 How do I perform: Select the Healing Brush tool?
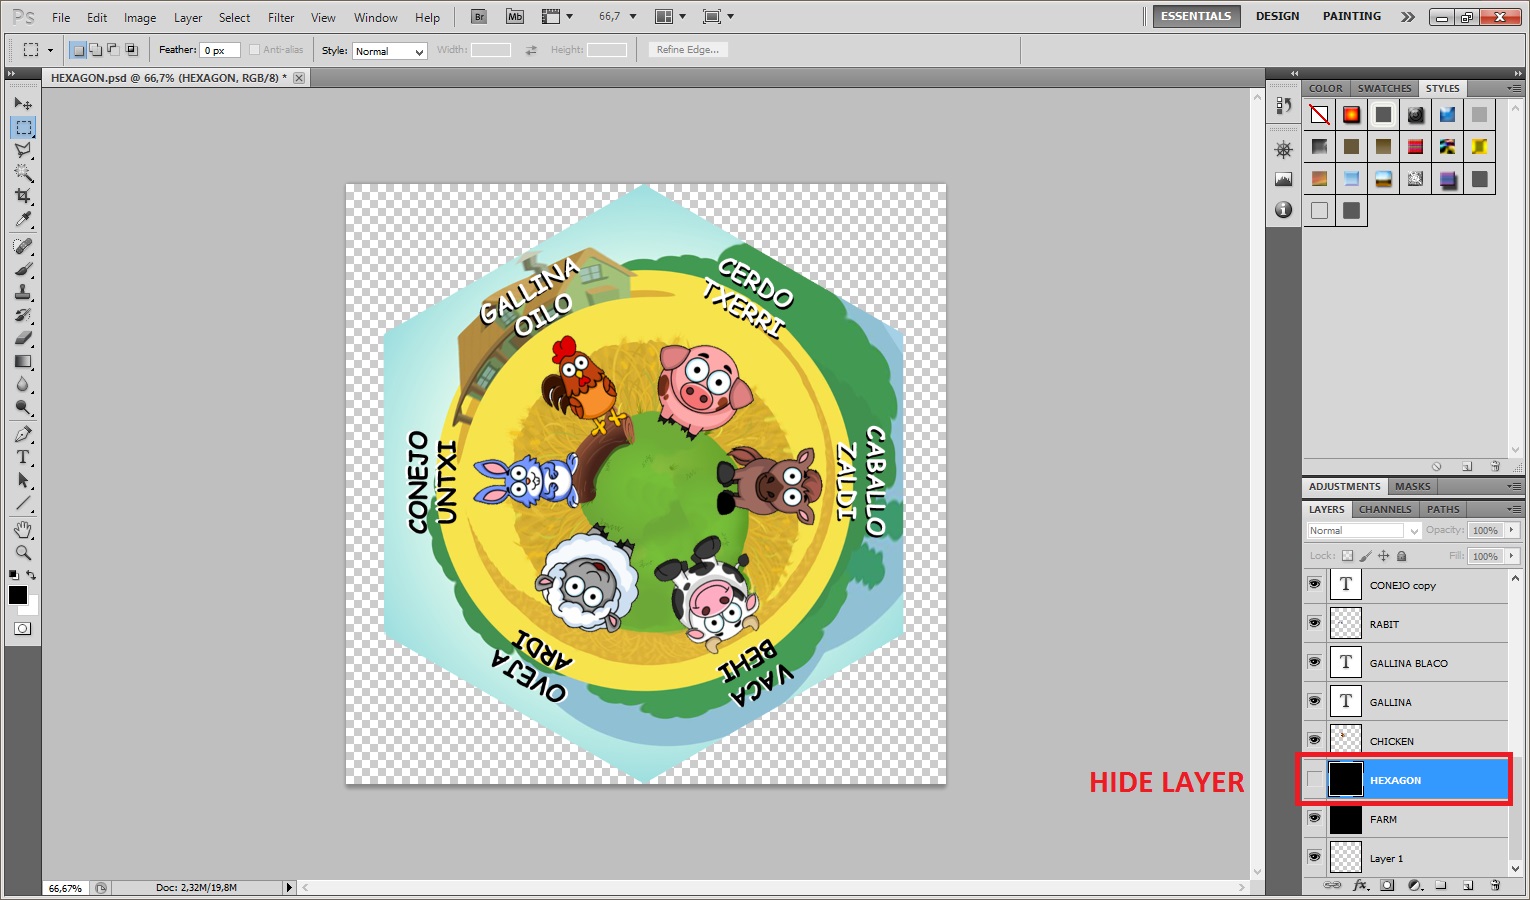pos(23,246)
